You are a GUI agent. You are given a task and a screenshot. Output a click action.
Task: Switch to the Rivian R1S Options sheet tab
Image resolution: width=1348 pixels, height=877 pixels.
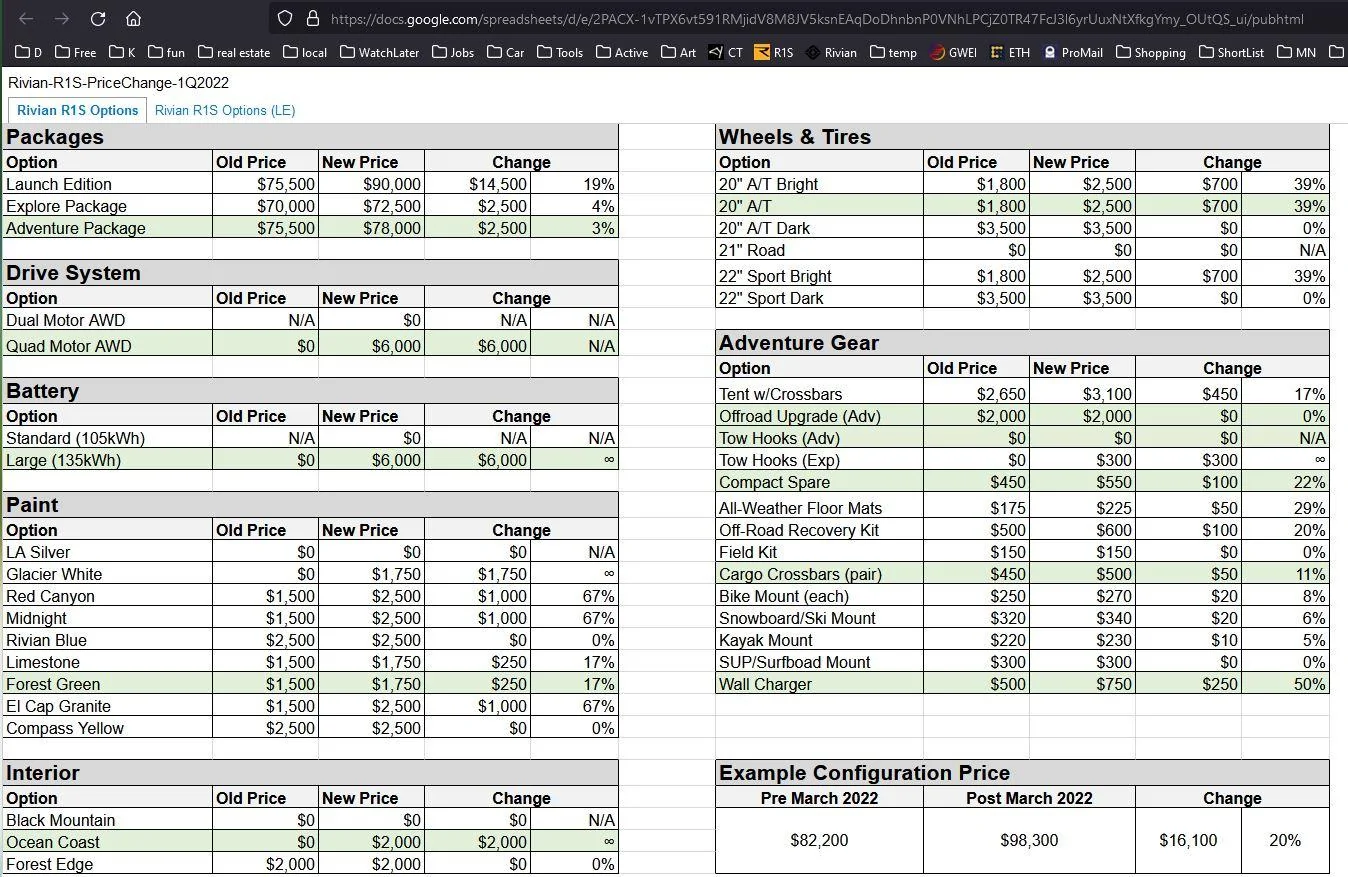coord(77,110)
